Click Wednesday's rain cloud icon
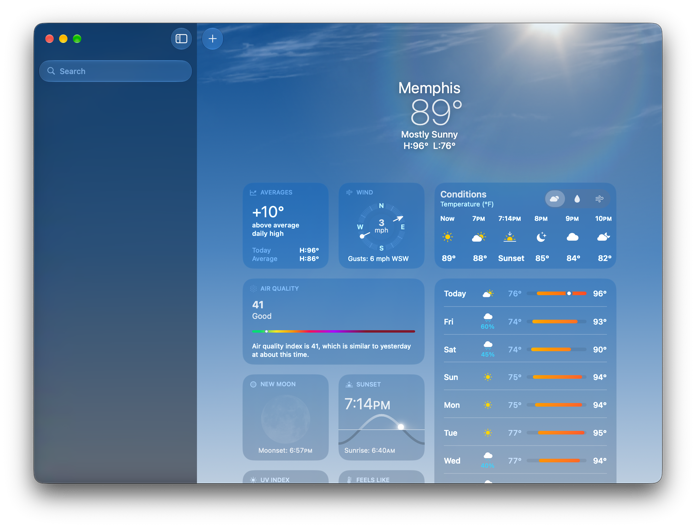Image resolution: width=696 pixels, height=528 pixels. pos(488,456)
